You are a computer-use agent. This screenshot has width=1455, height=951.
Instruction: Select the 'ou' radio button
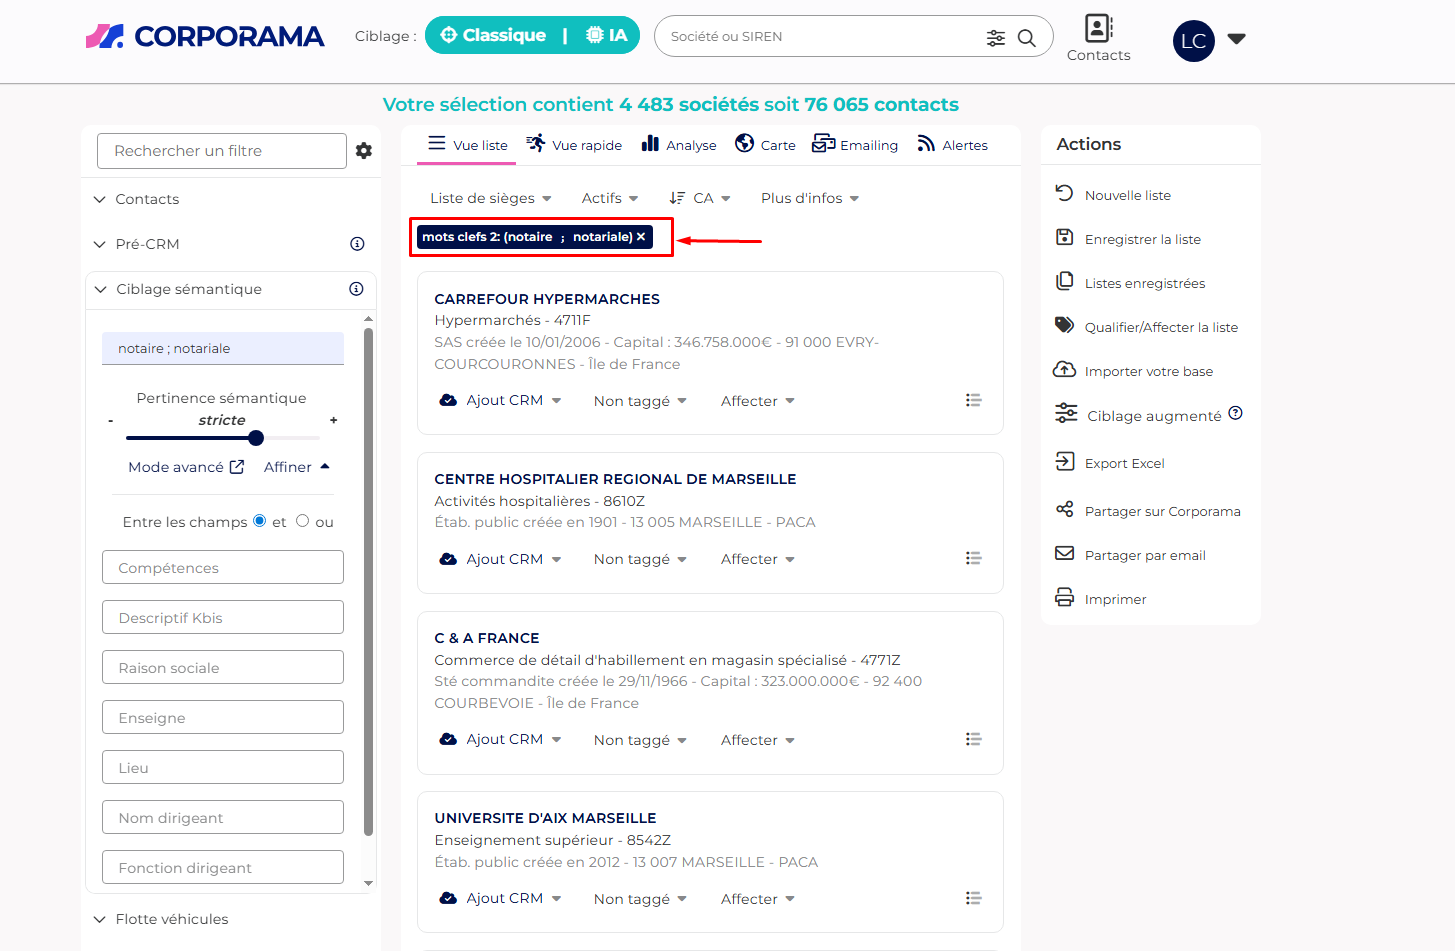[x=303, y=521]
